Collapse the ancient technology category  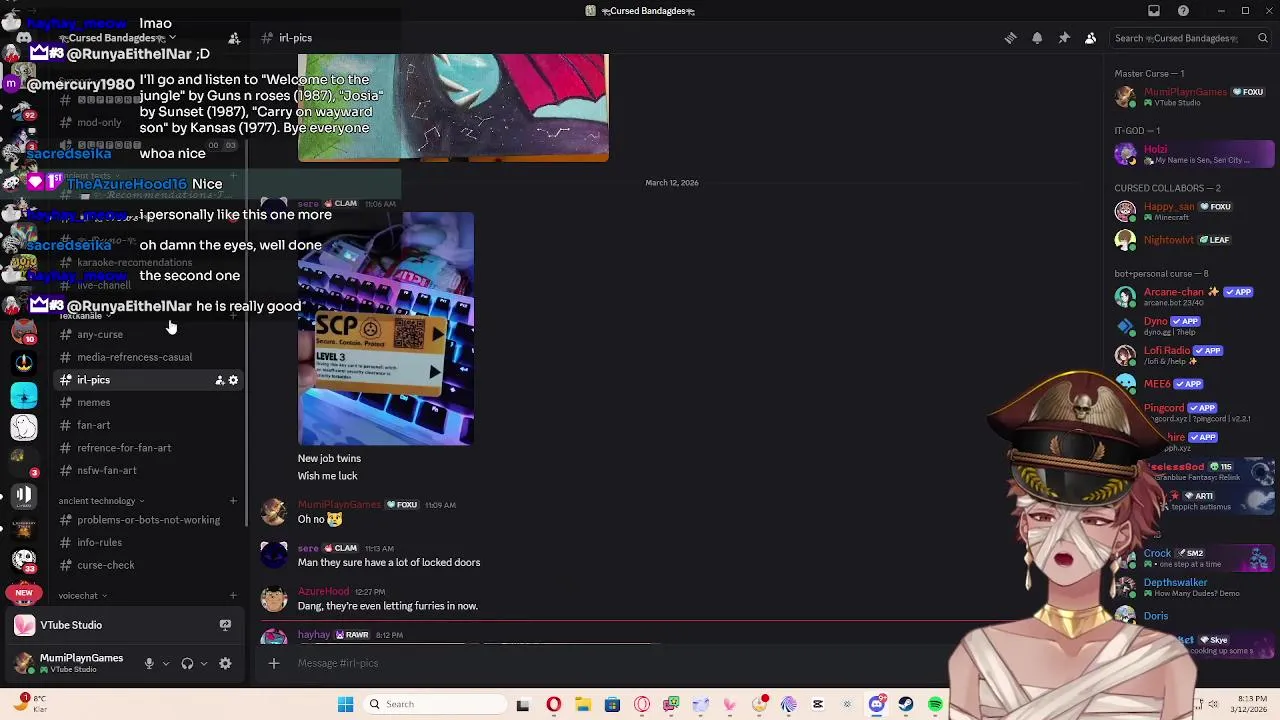pos(101,501)
